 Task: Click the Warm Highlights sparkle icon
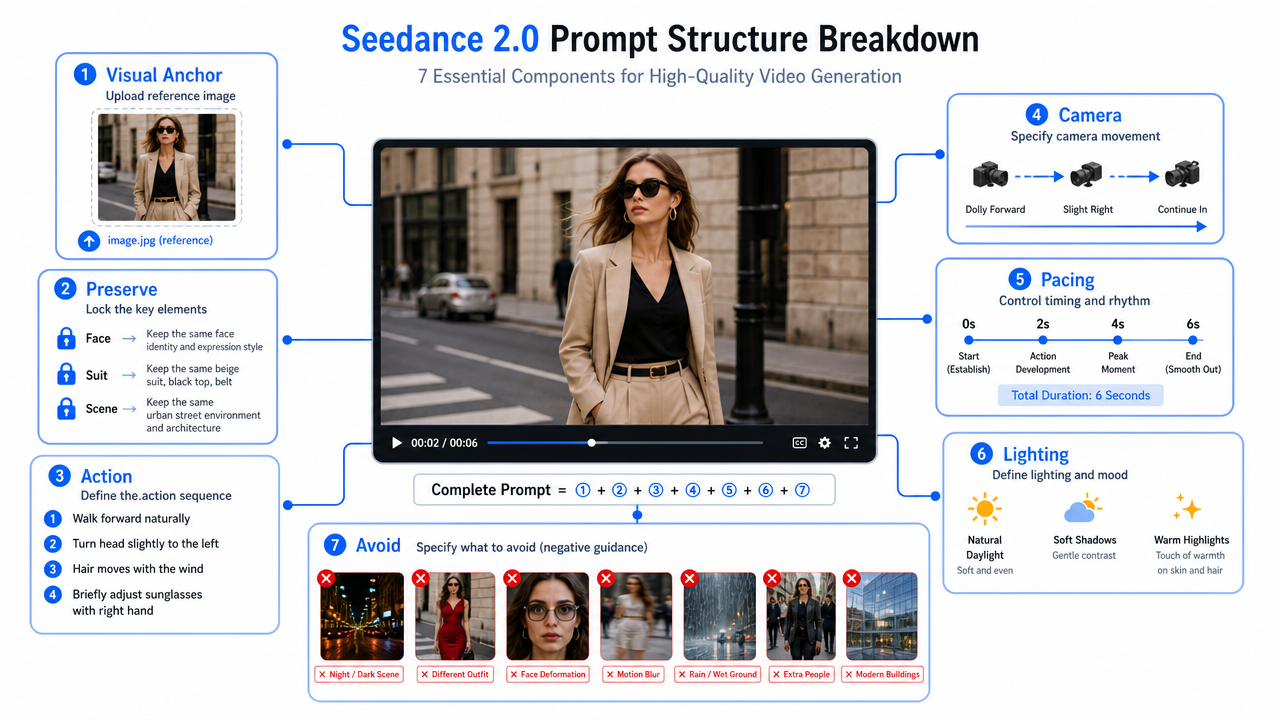point(1188,508)
